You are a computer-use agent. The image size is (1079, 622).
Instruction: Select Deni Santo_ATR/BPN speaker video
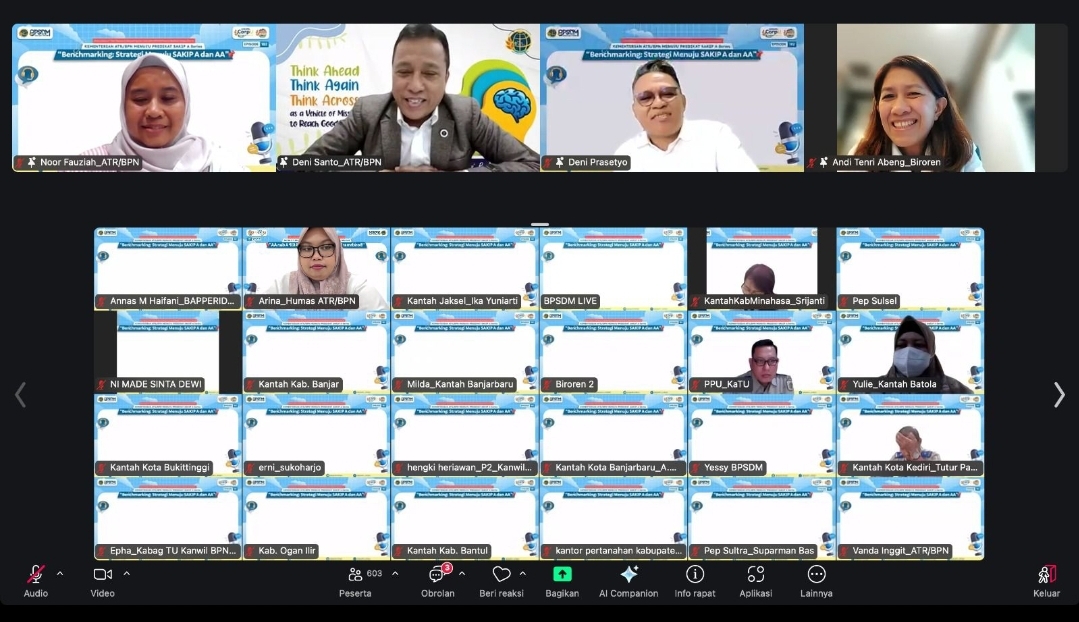(407, 97)
